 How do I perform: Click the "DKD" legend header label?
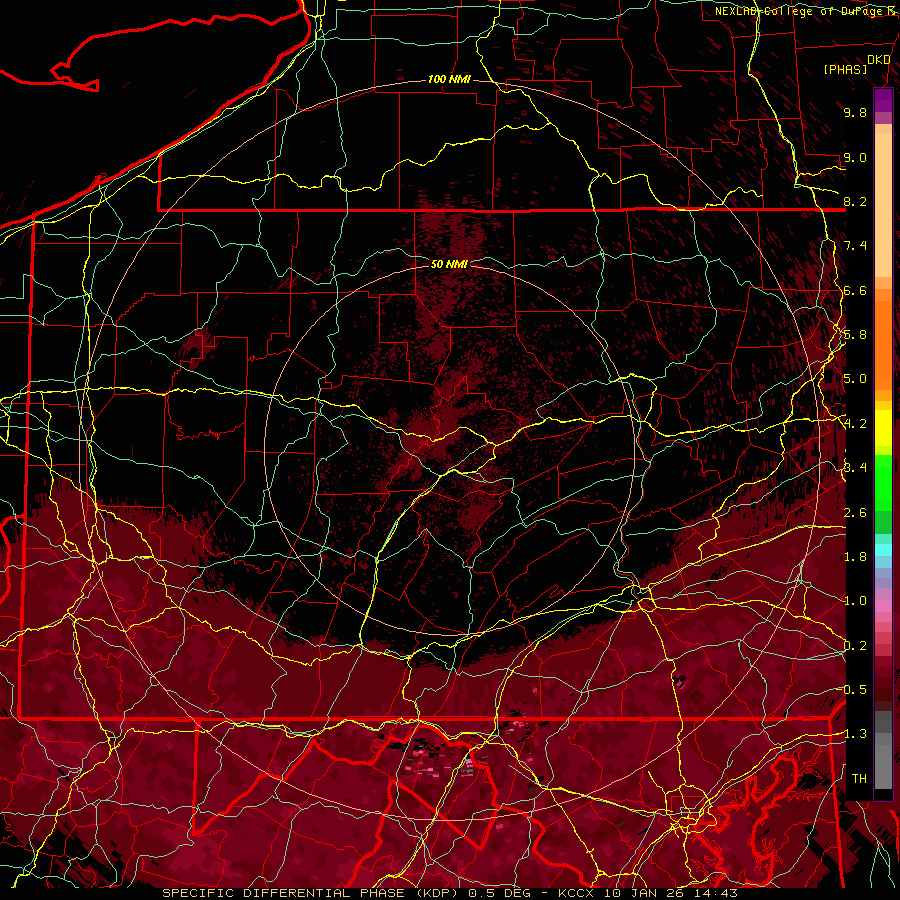[879, 60]
